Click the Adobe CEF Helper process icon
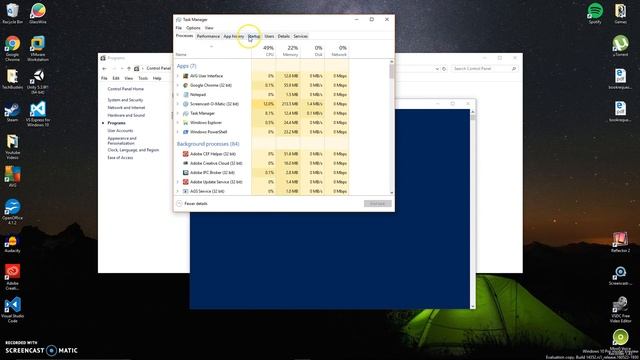 [x=185, y=154]
